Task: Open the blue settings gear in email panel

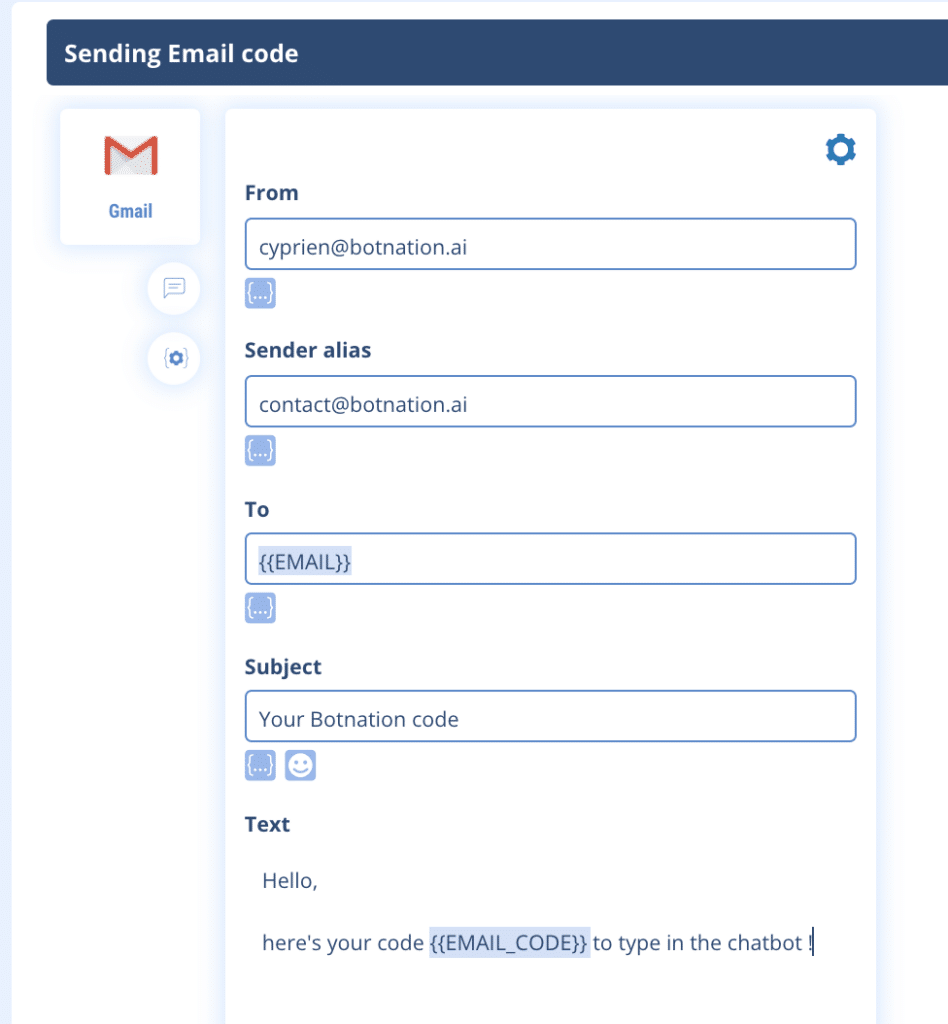Action: coord(840,150)
